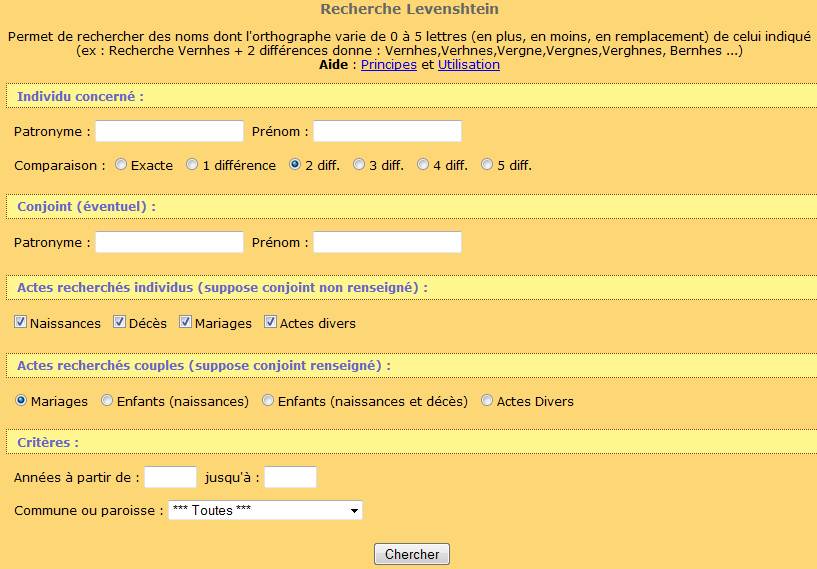Screen dimensions: 817x569
Task: Select the 2 diff. comparison radio
Action: [295, 165]
